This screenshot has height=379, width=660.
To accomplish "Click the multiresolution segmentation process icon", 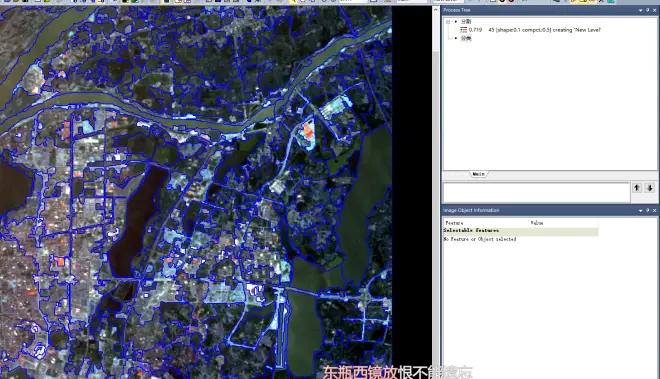I will point(463,30).
